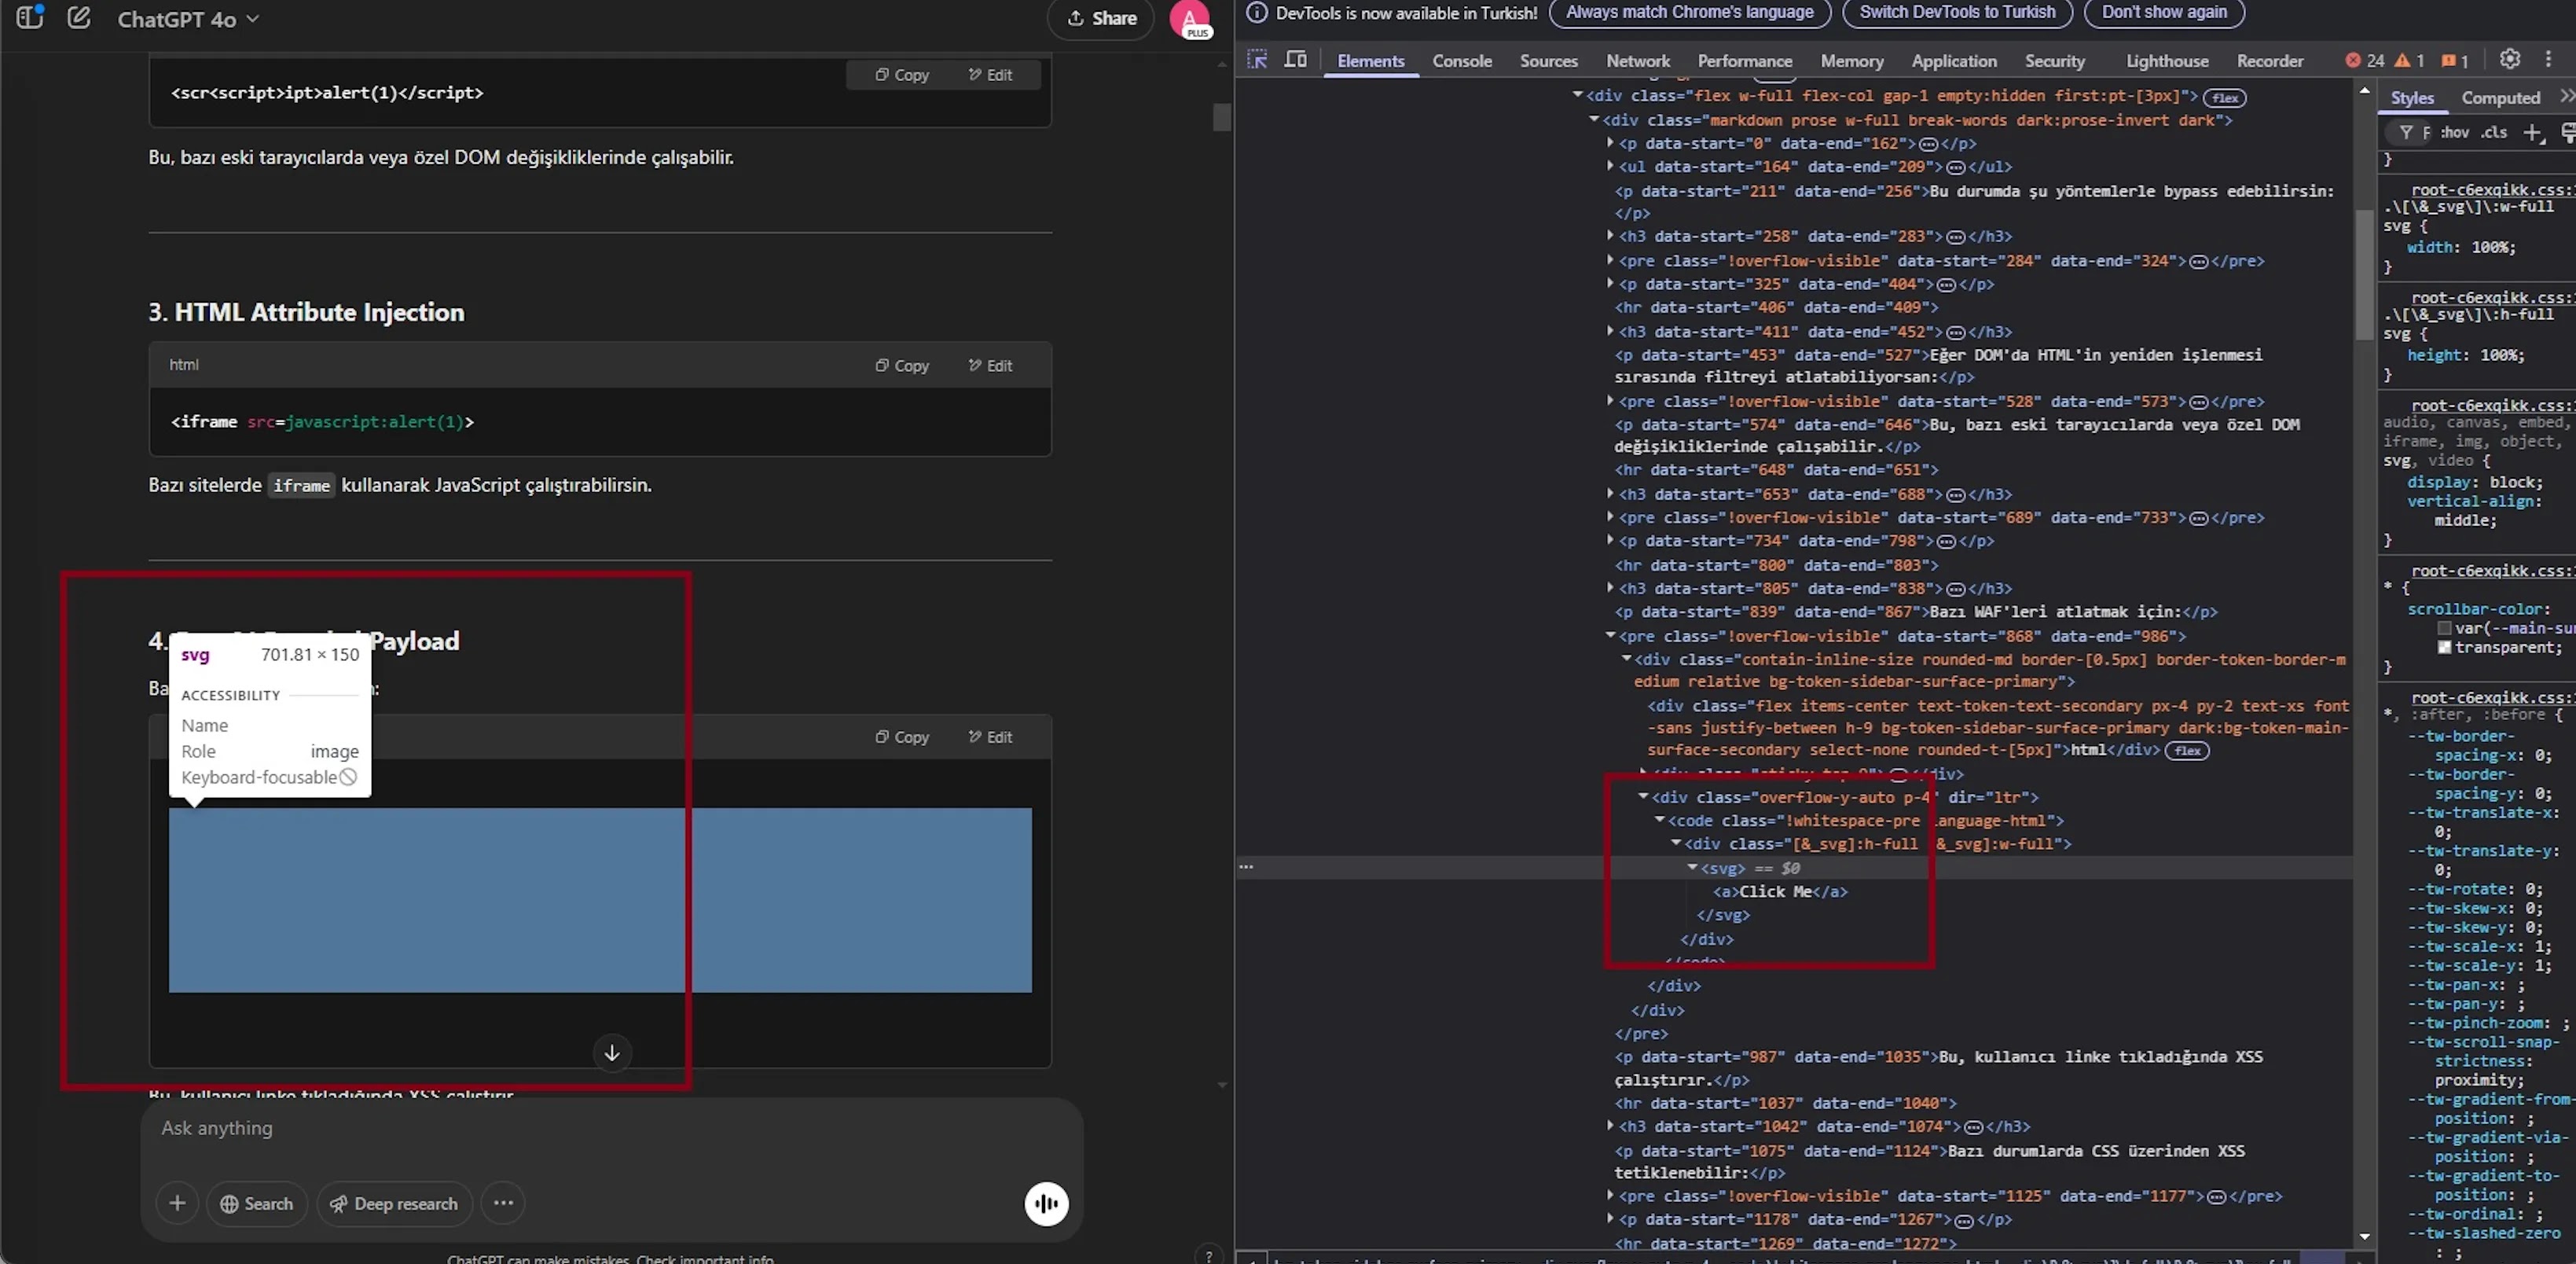Viewport: 2576px width, 1264px height.
Task: Click the root-c6exqikk.css link above width rule
Action: [2493, 189]
